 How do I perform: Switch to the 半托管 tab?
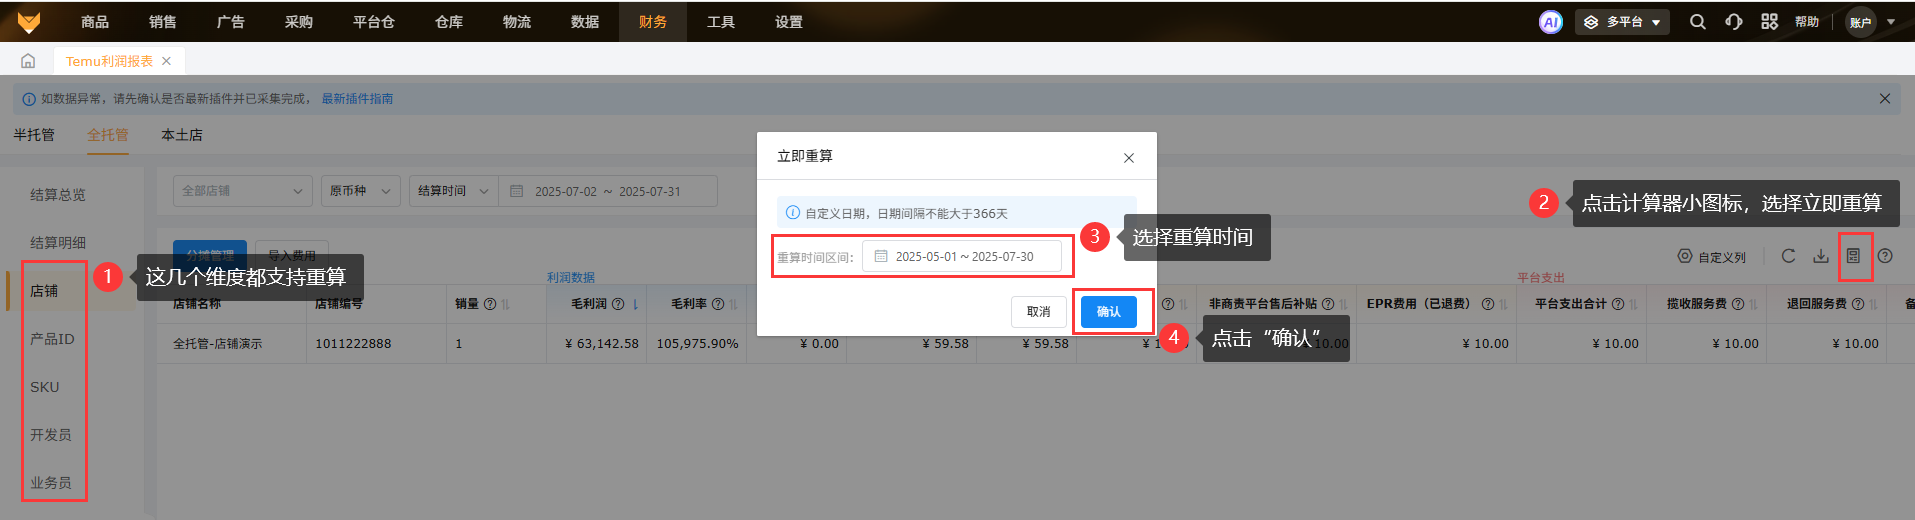[34, 135]
